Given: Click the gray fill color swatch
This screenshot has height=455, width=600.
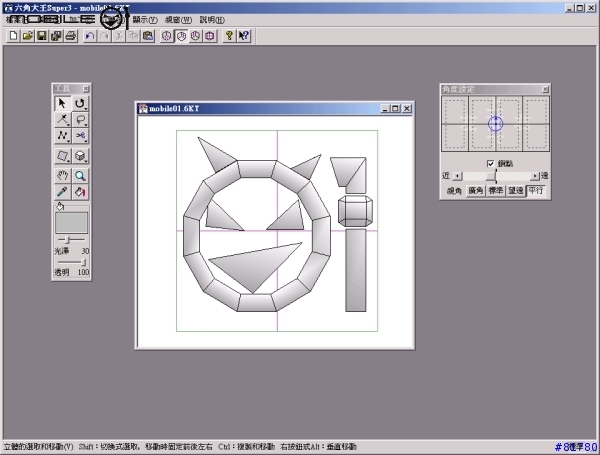Looking at the screenshot, I should 72,223.
